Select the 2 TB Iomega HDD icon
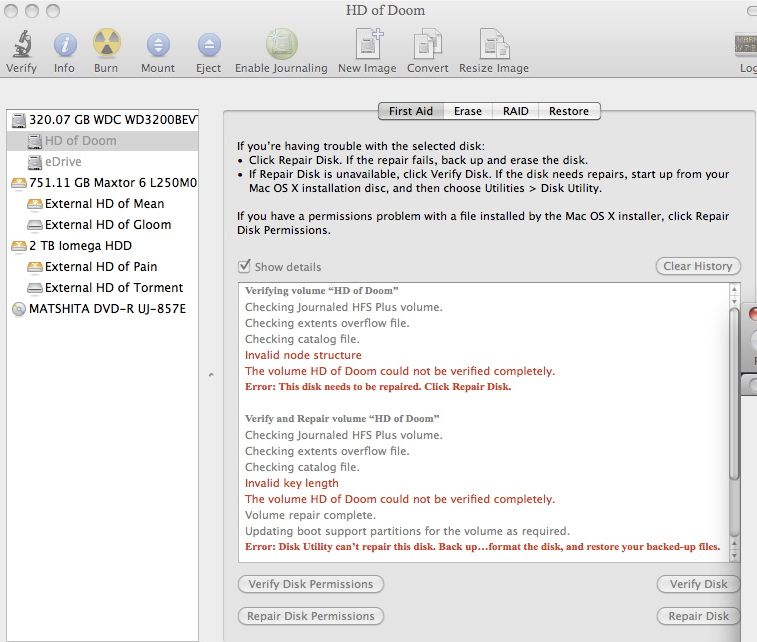 coord(18,246)
